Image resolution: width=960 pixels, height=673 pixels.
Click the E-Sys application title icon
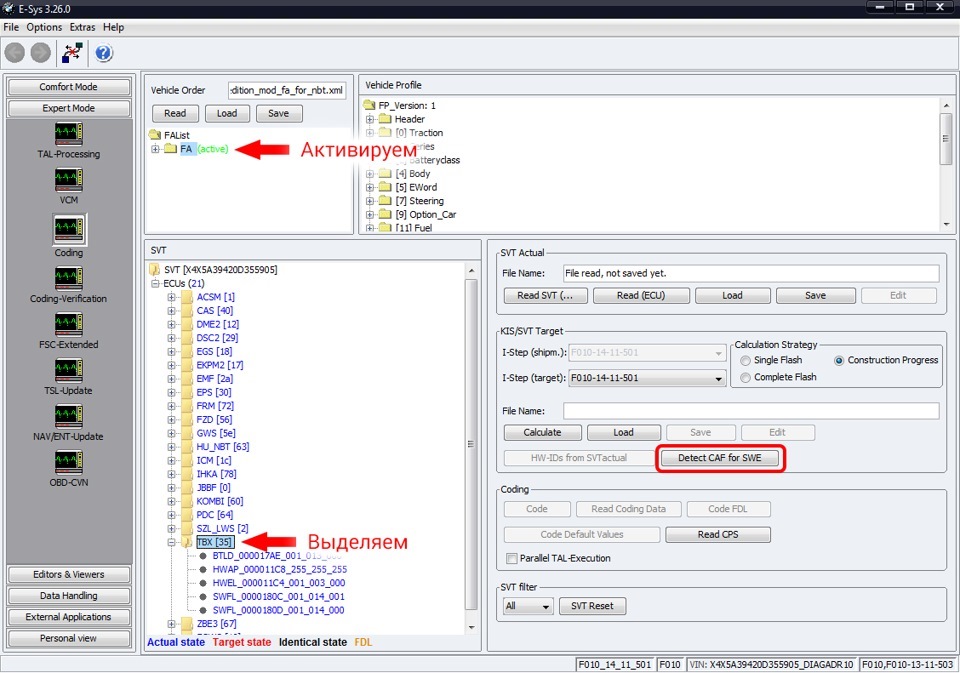pyautogui.click(x=9, y=9)
